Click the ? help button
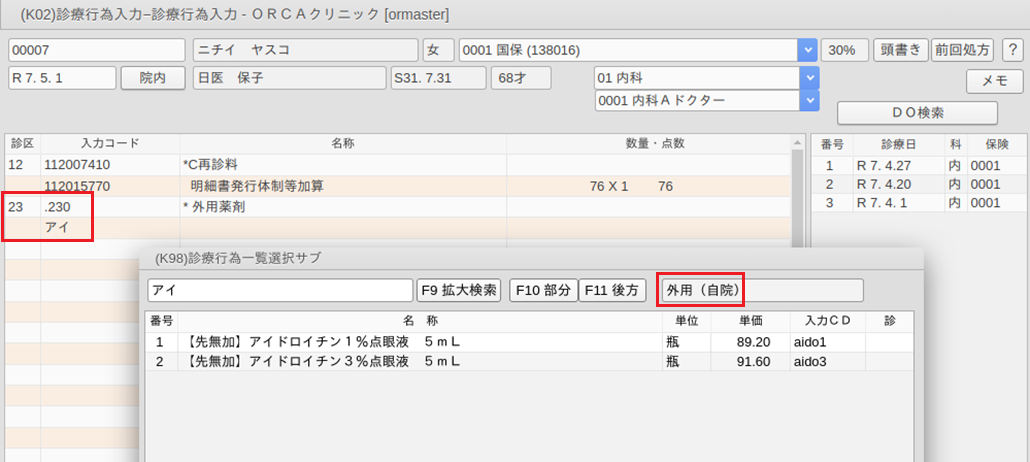This screenshot has width=1030, height=462. [1011, 50]
